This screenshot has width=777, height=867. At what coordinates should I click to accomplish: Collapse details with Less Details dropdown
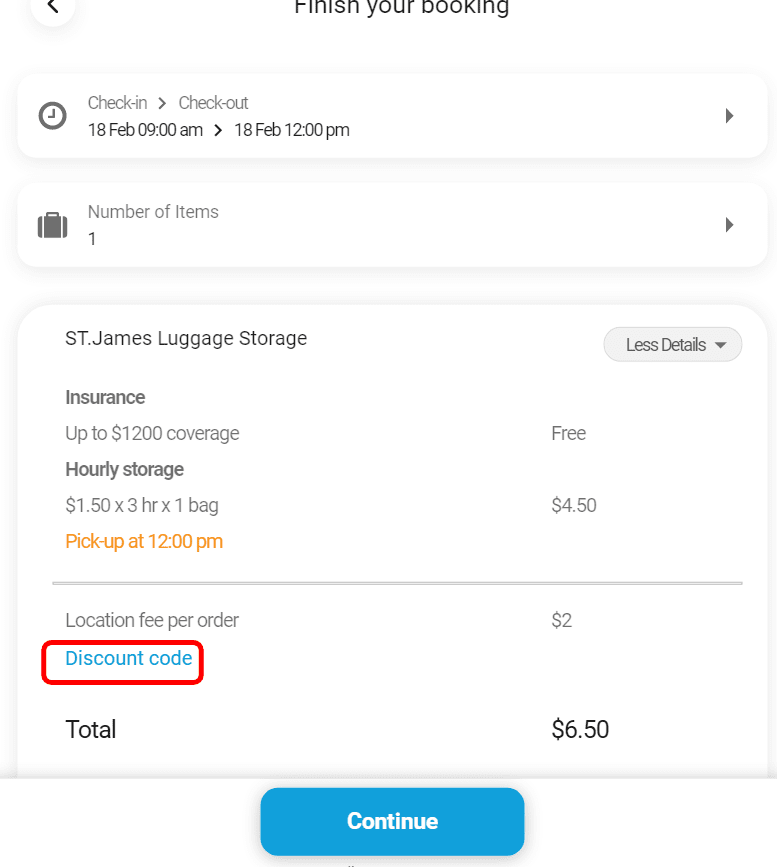(x=672, y=345)
